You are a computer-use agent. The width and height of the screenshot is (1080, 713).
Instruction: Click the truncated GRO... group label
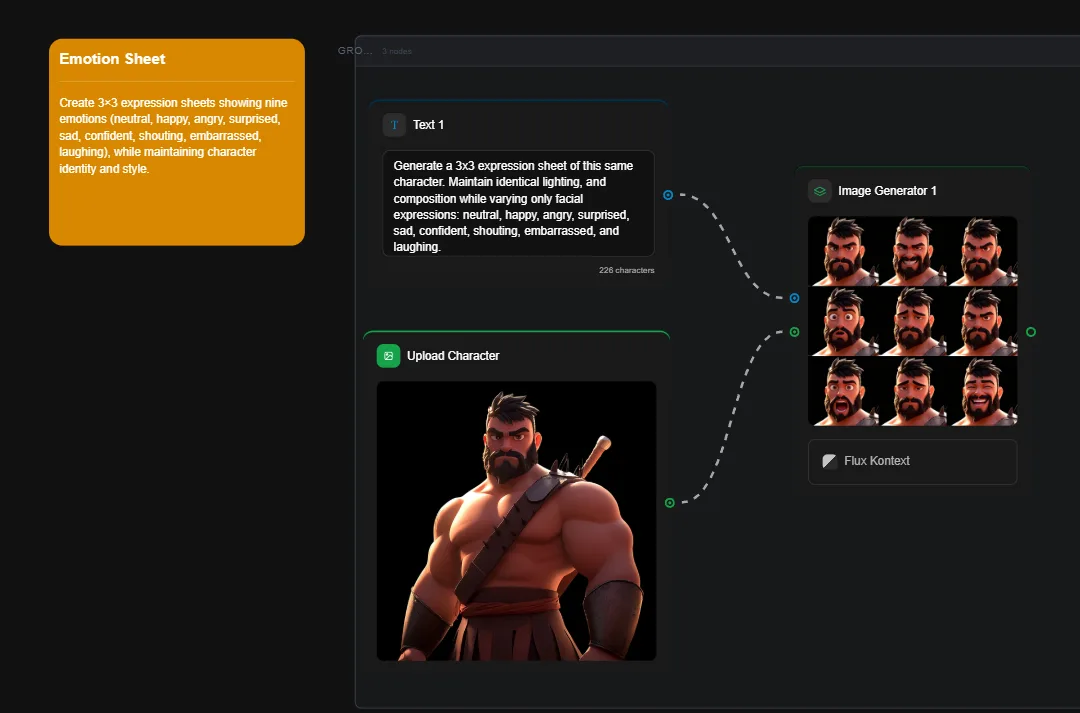point(355,51)
